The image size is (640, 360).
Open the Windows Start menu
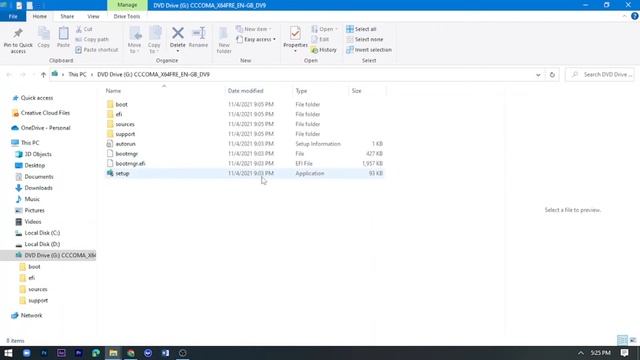click(x=8, y=353)
